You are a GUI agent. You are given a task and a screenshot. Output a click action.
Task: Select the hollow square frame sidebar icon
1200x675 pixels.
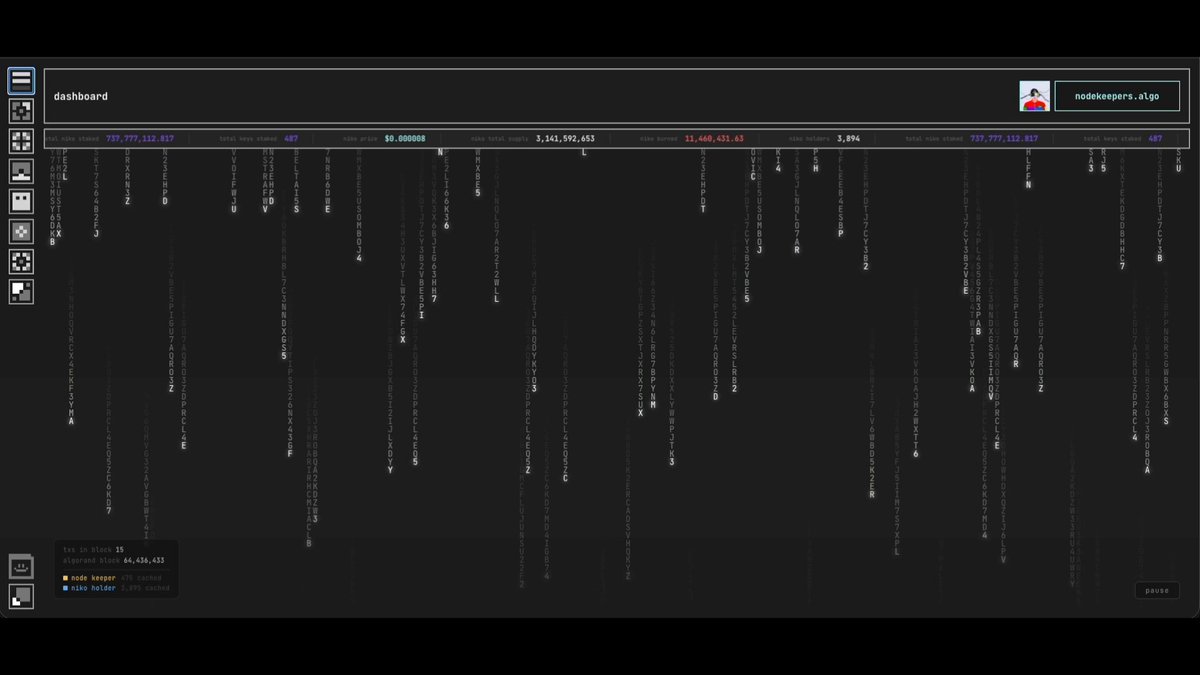point(21,111)
